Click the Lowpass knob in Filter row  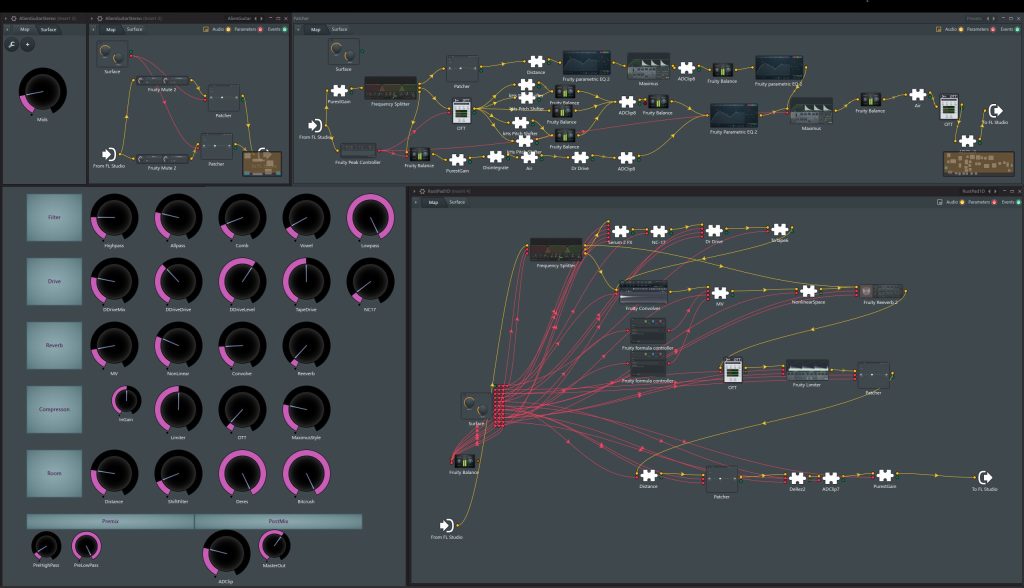[x=370, y=218]
